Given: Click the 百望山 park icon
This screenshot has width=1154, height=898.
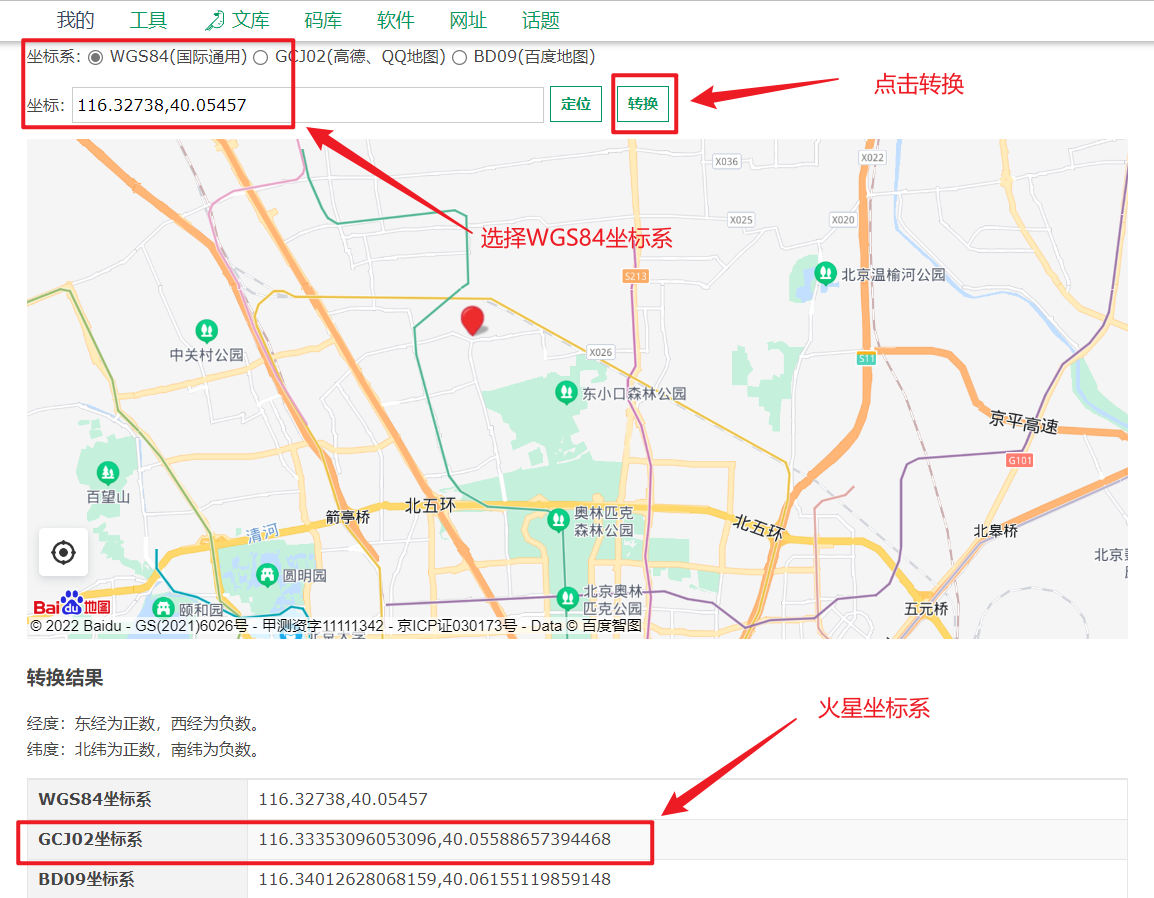Looking at the screenshot, I should (x=108, y=472).
